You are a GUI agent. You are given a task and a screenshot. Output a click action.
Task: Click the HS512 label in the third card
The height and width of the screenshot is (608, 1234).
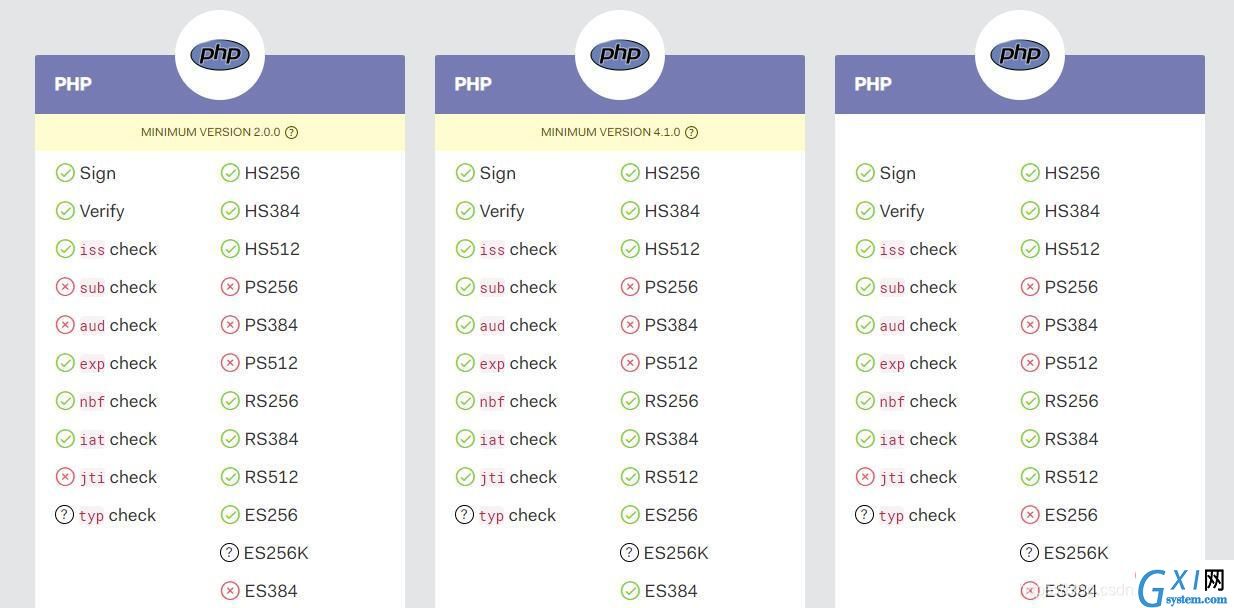click(1072, 249)
